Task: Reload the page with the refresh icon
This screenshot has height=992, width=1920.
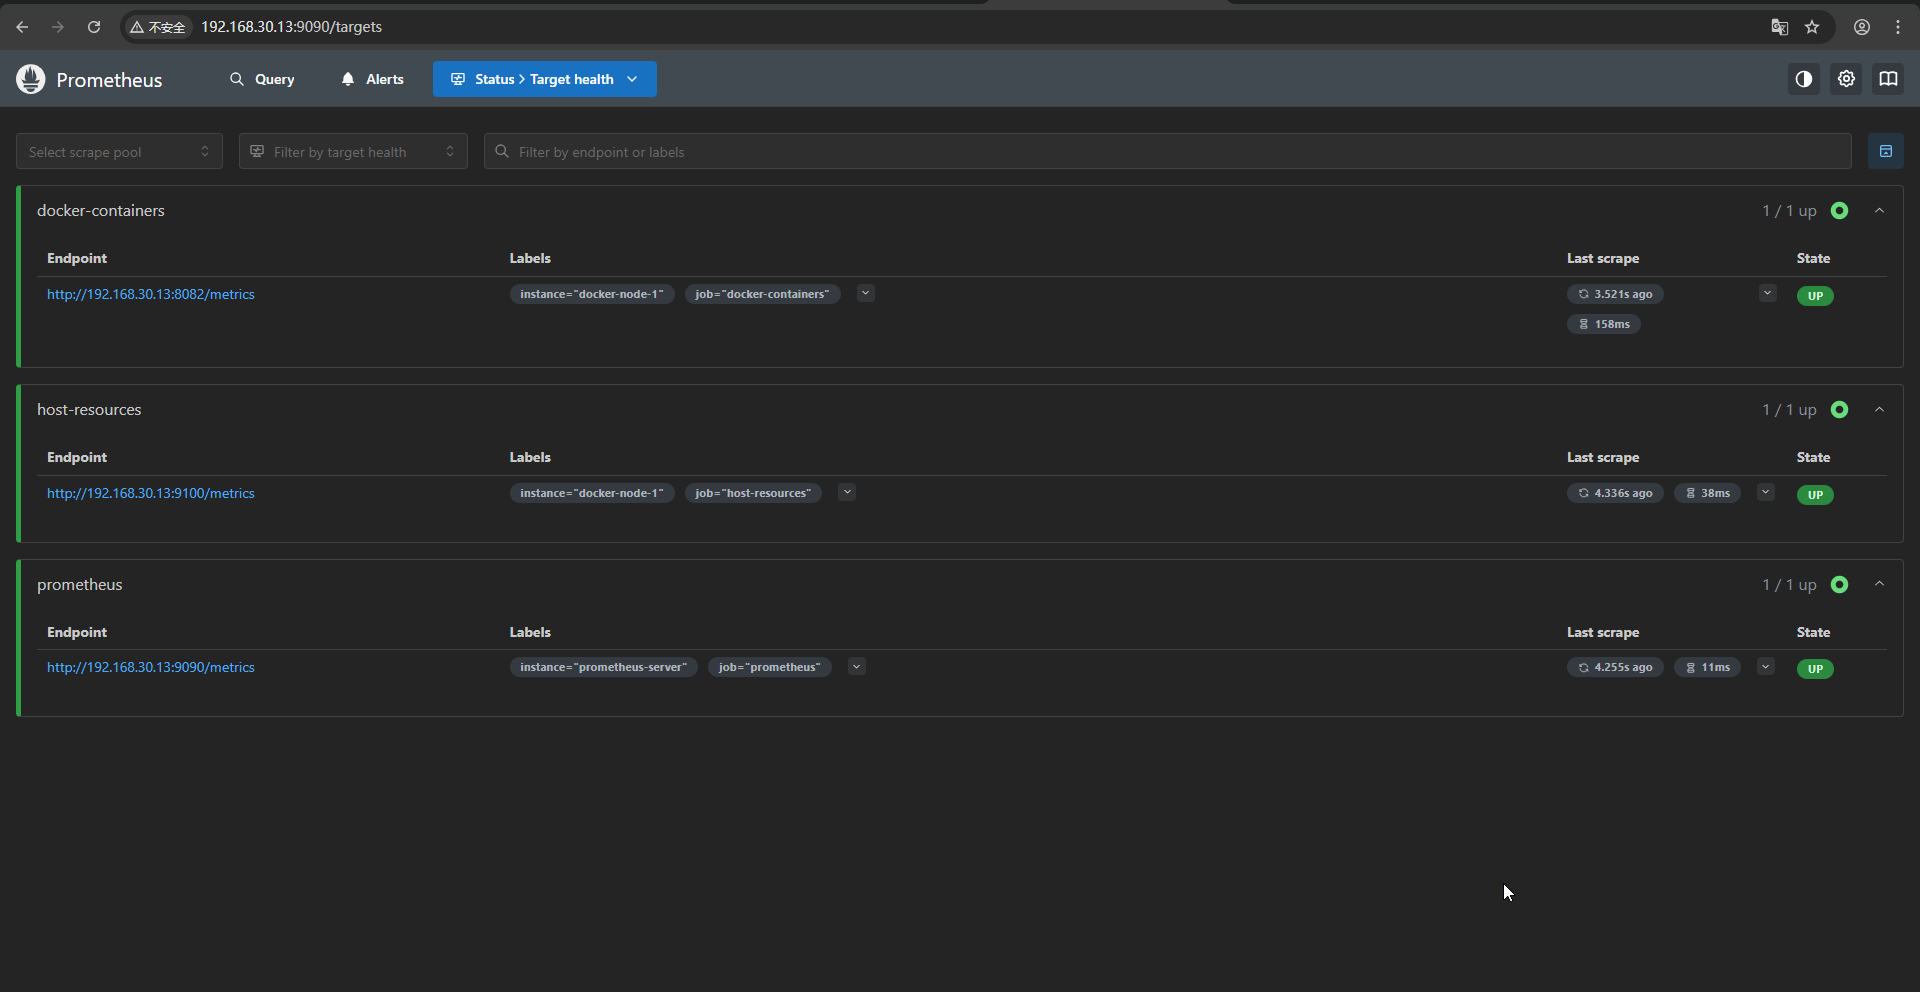Action: pyautogui.click(x=94, y=27)
